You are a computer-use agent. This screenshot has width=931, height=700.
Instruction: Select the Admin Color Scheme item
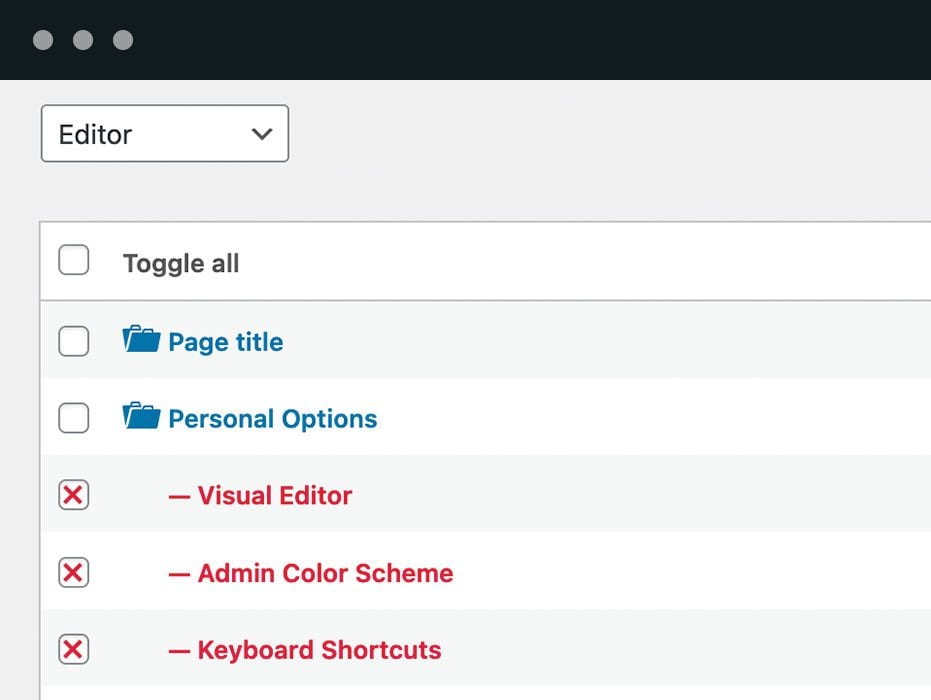coord(325,573)
